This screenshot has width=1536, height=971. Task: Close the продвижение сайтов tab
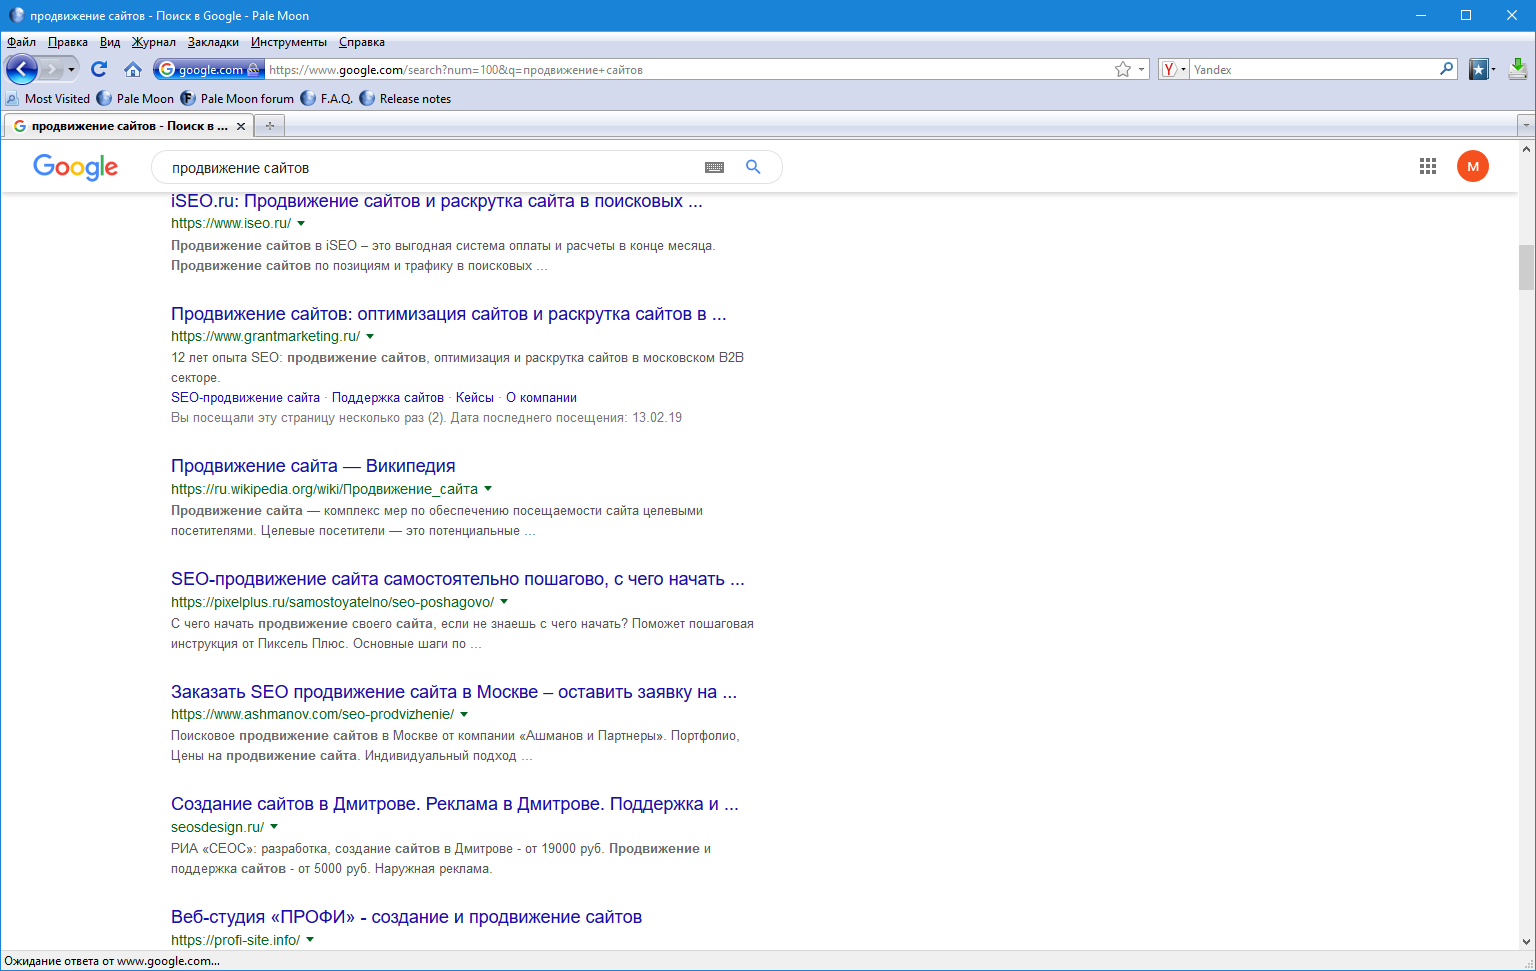(x=240, y=126)
